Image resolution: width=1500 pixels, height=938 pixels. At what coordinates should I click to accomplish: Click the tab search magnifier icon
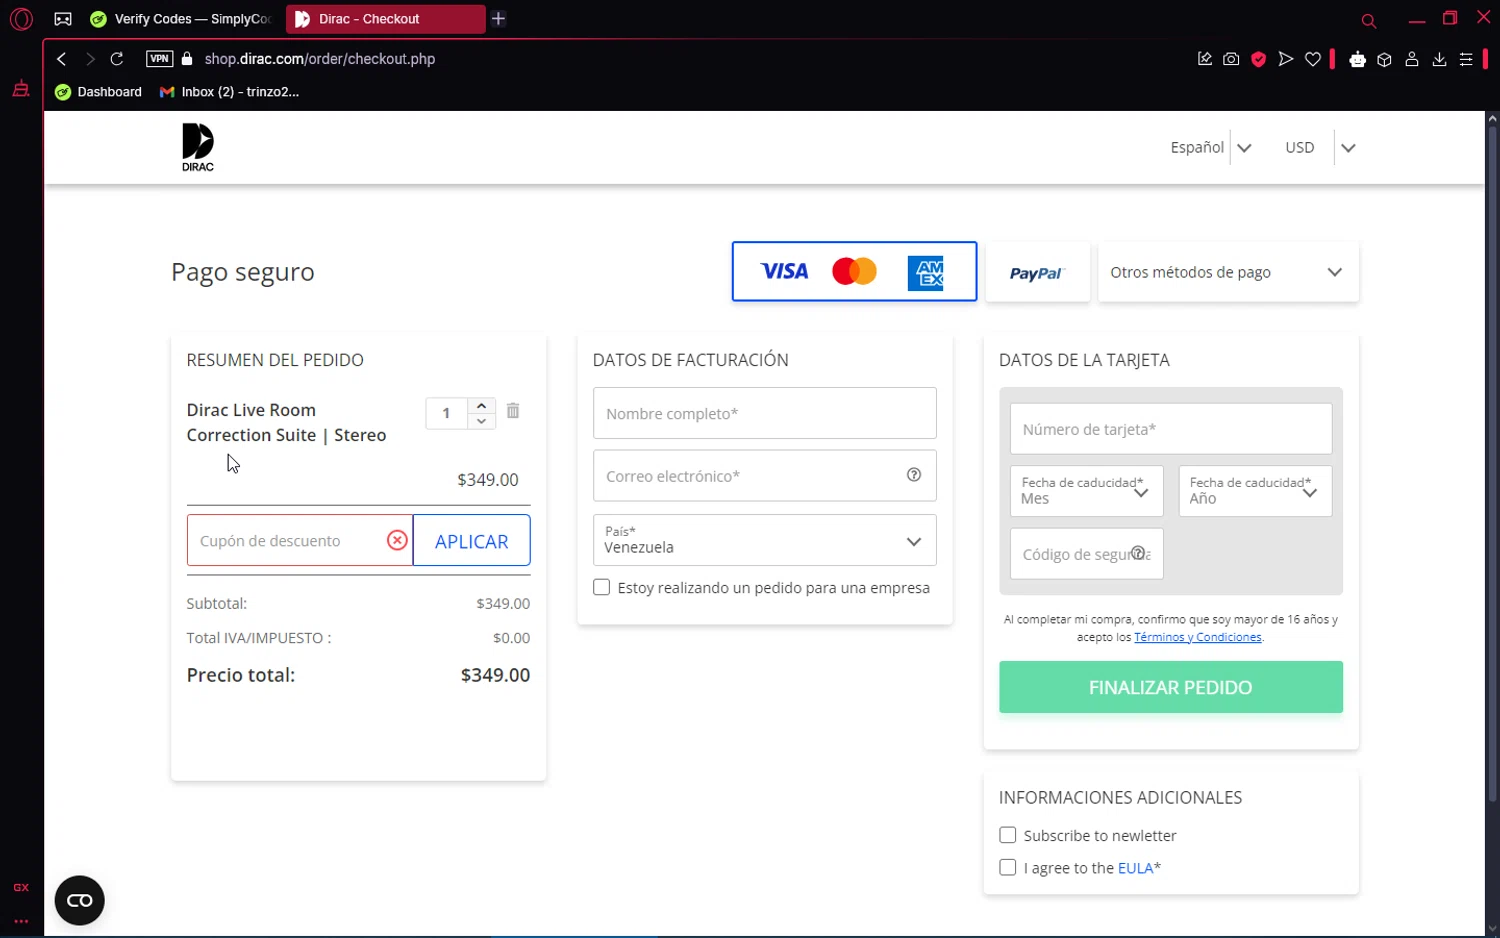1369,20
